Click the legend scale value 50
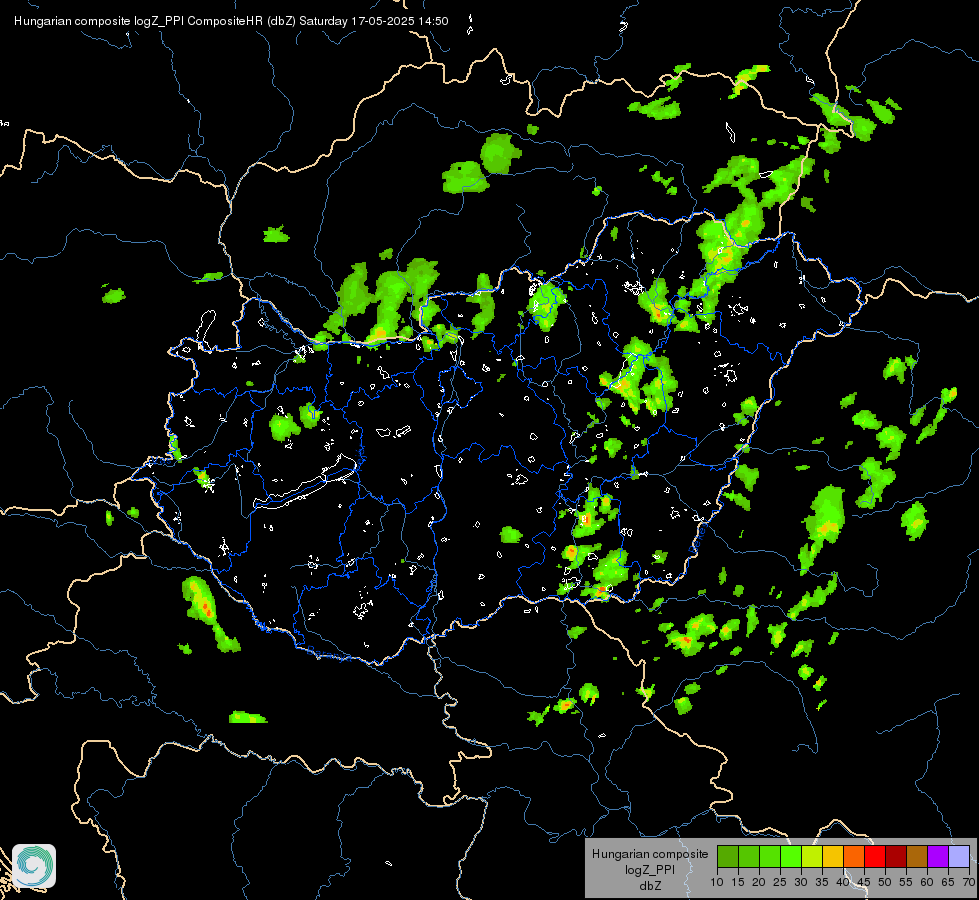 coord(885,882)
